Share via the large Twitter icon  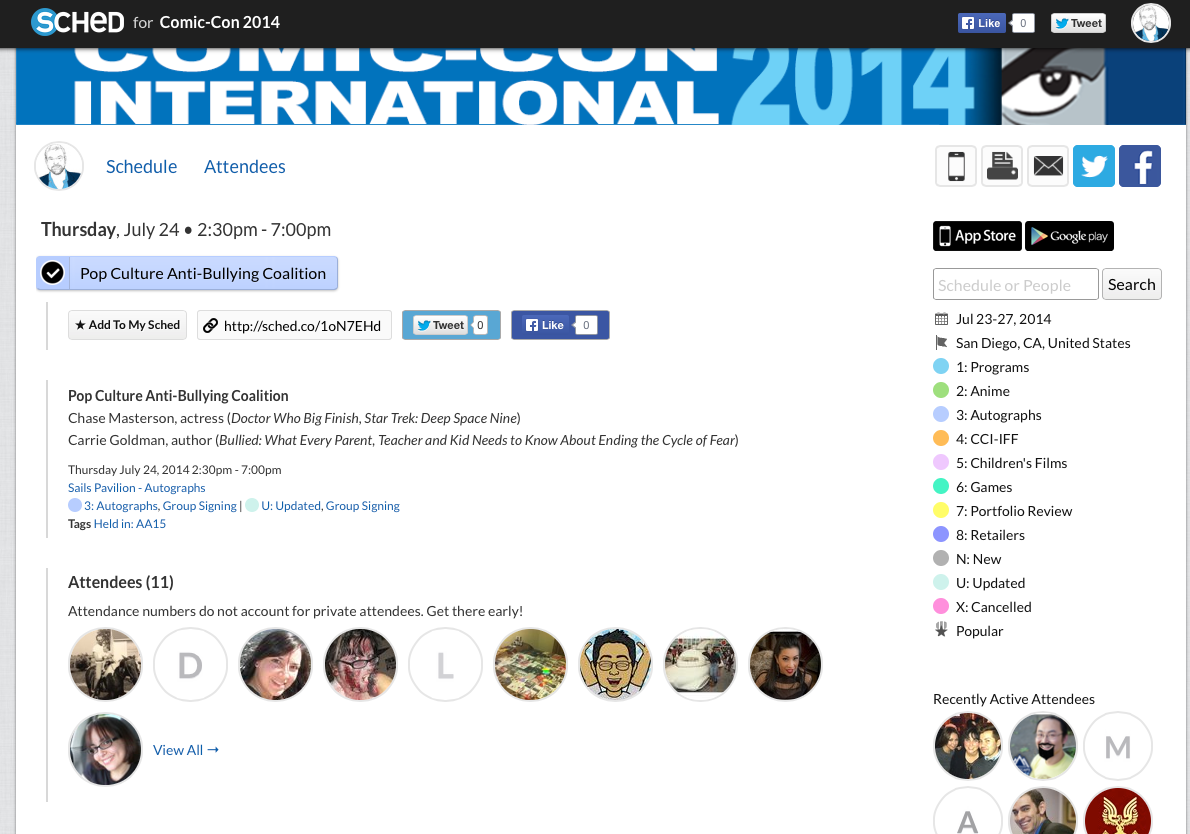click(x=1094, y=165)
